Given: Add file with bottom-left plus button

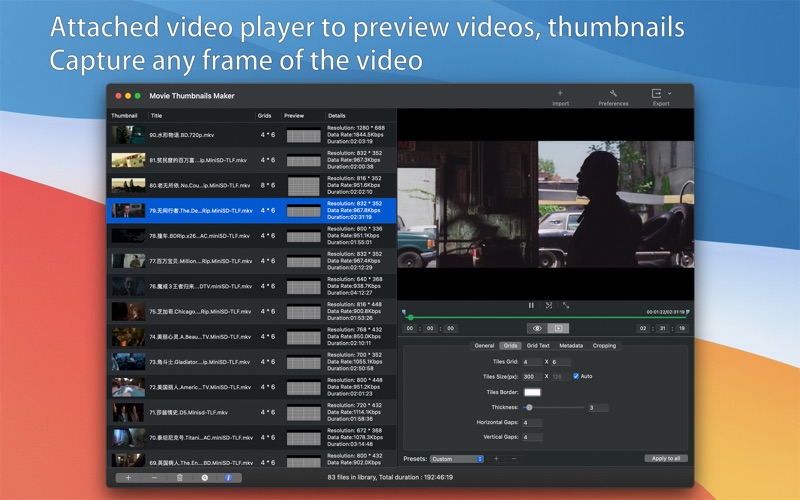Looking at the screenshot, I should pyautogui.click(x=128, y=478).
